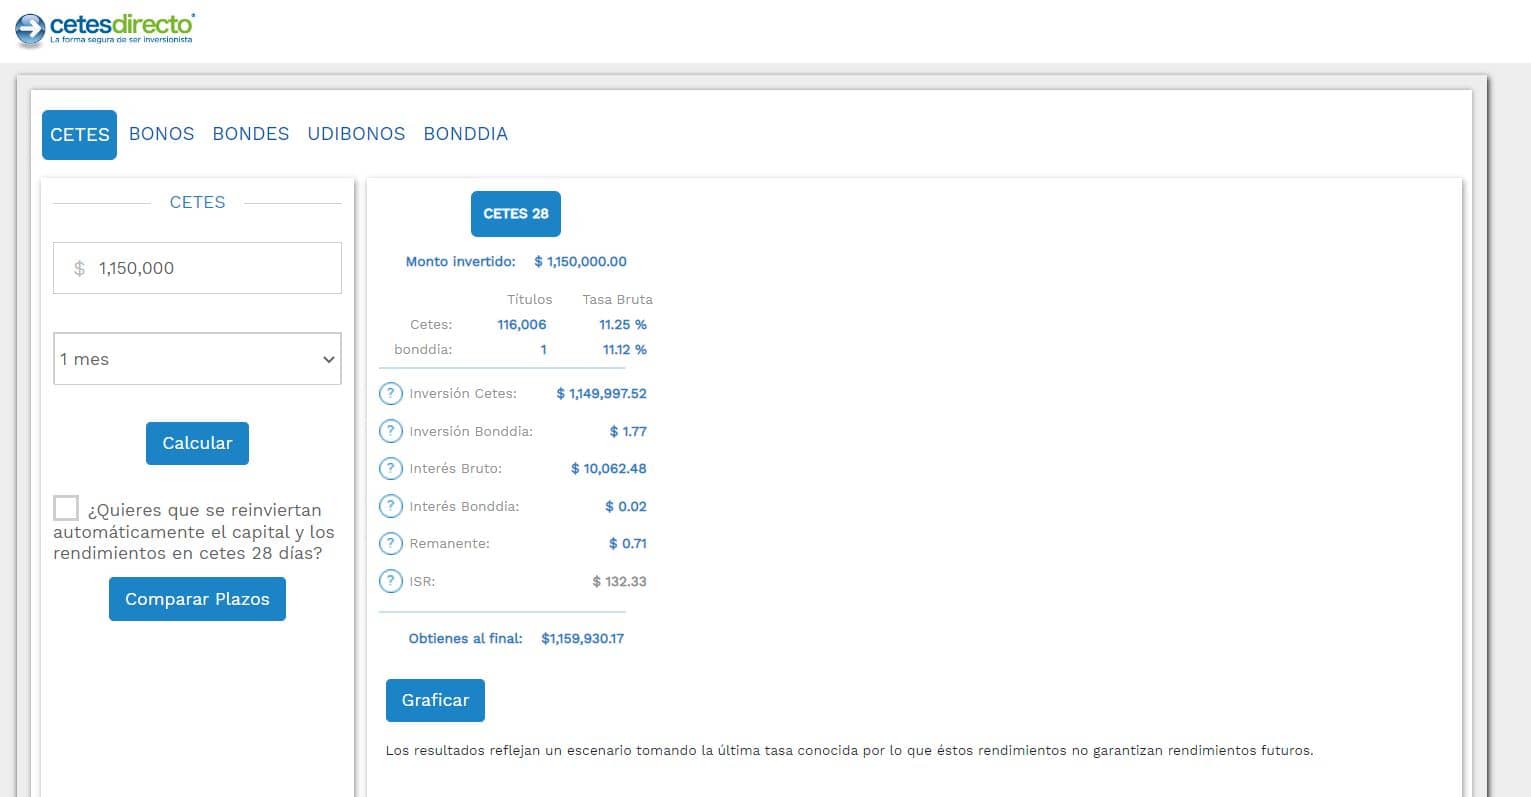Open help icon for Interés Bruto
The height and width of the screenshot is (797, 1531).
click(391, 468)
